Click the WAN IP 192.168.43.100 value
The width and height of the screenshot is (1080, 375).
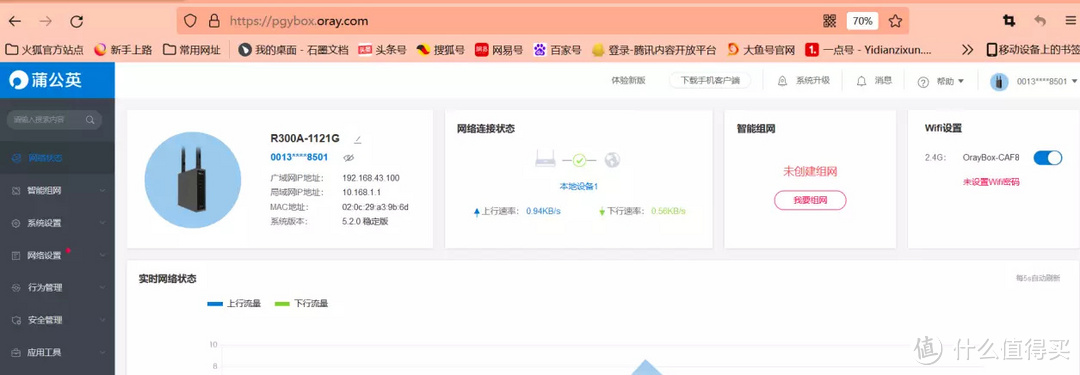371,178
